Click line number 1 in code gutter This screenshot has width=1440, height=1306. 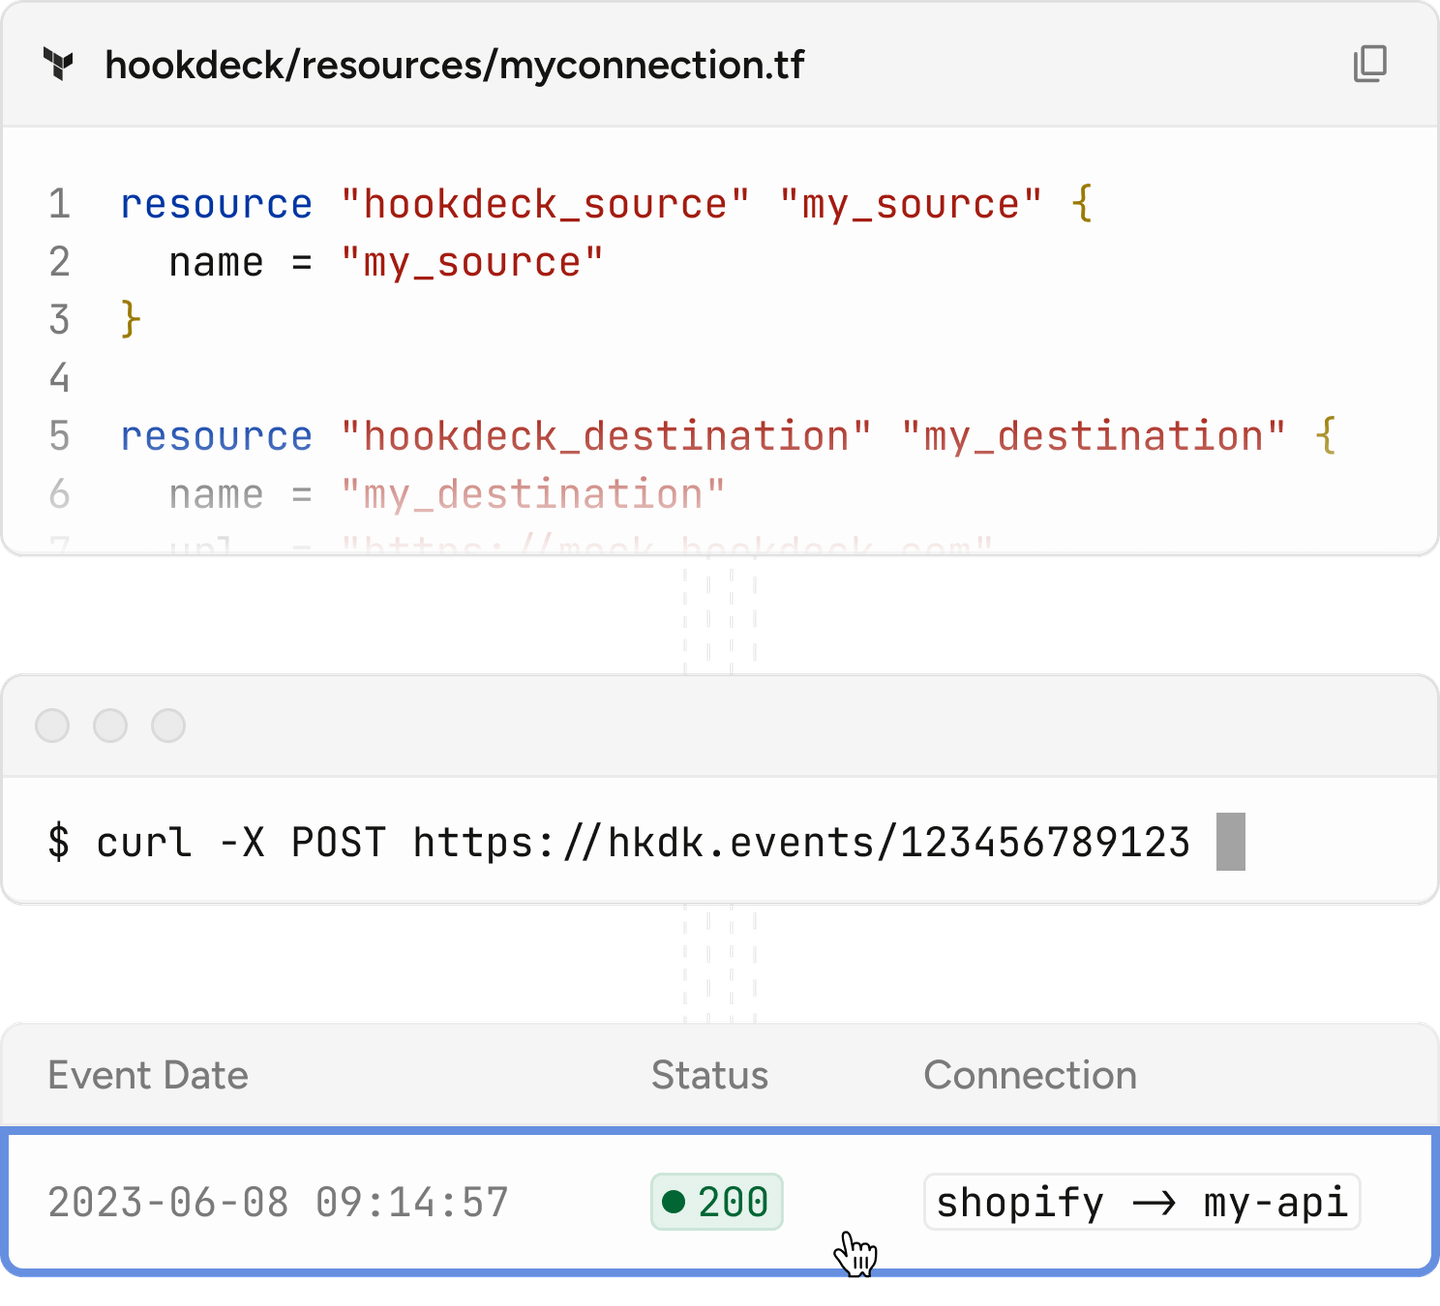click(60, 204)
